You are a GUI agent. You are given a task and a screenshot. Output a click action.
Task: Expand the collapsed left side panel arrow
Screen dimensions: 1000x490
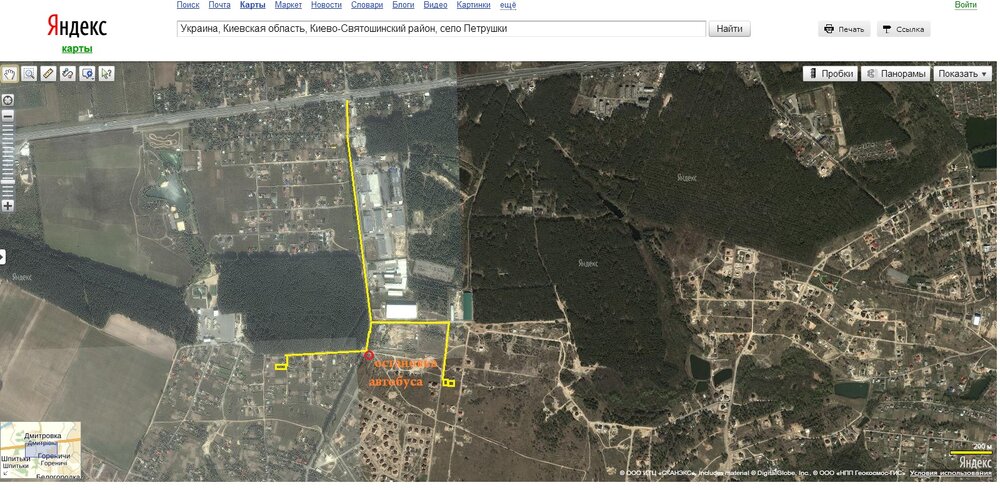3,257
